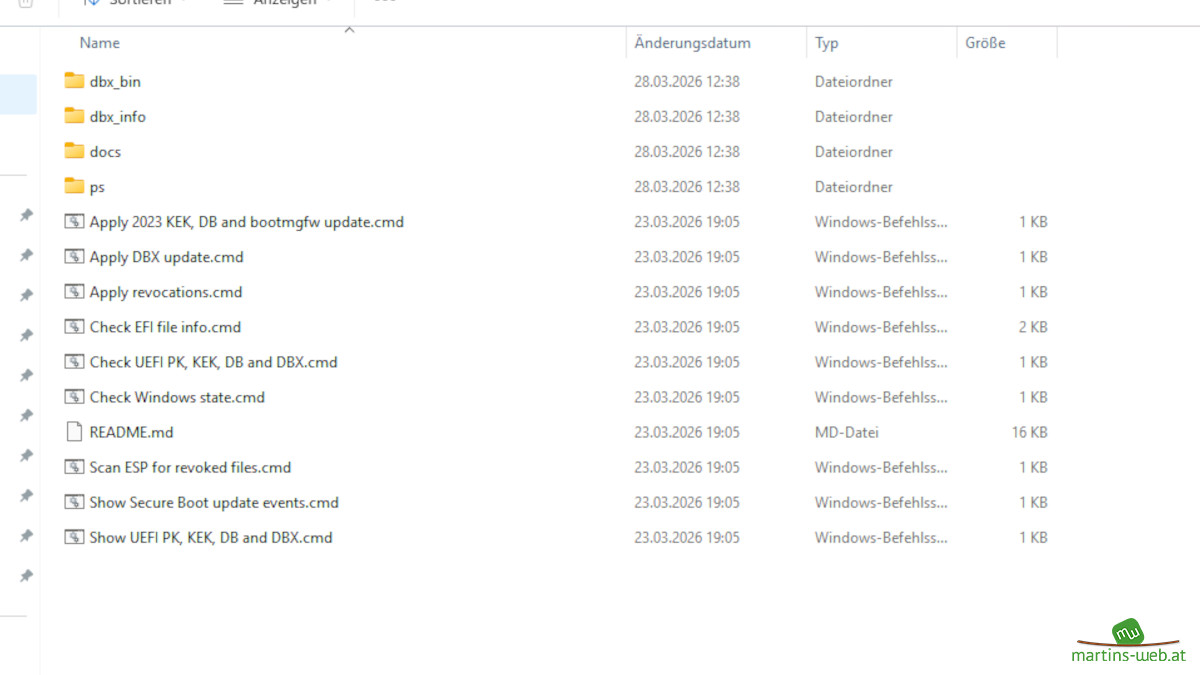Click the README.md file icon
The height and width of the screenshot is (675, 1200).
tap(74, 432)
